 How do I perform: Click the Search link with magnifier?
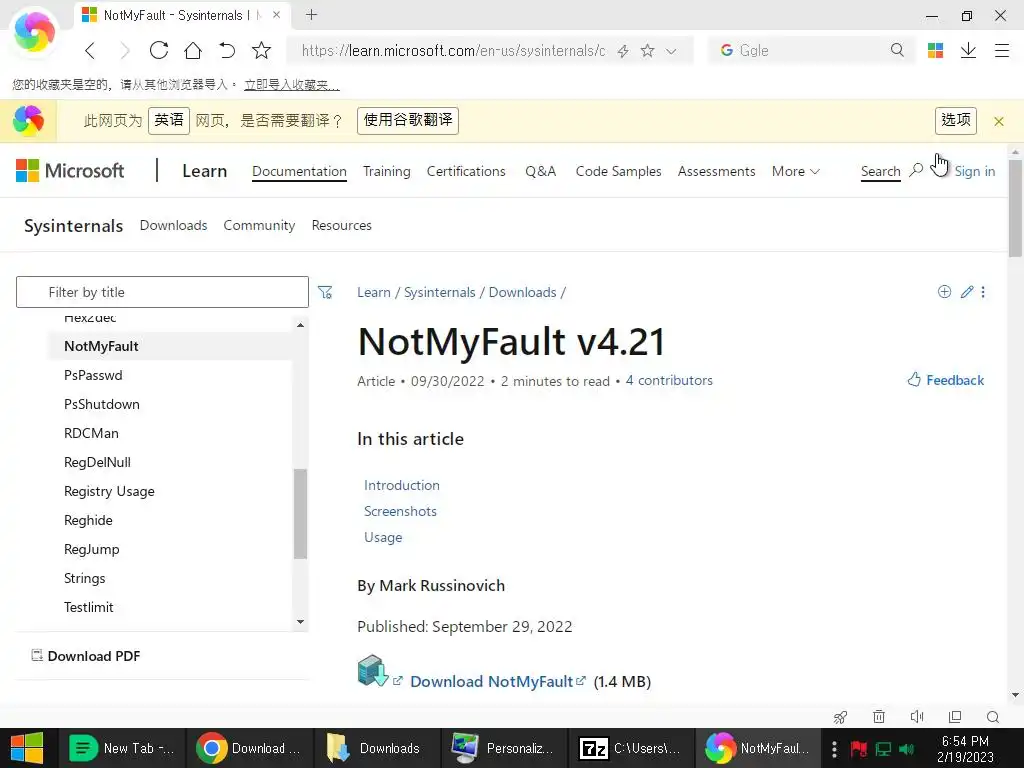[x=891, y=171]
